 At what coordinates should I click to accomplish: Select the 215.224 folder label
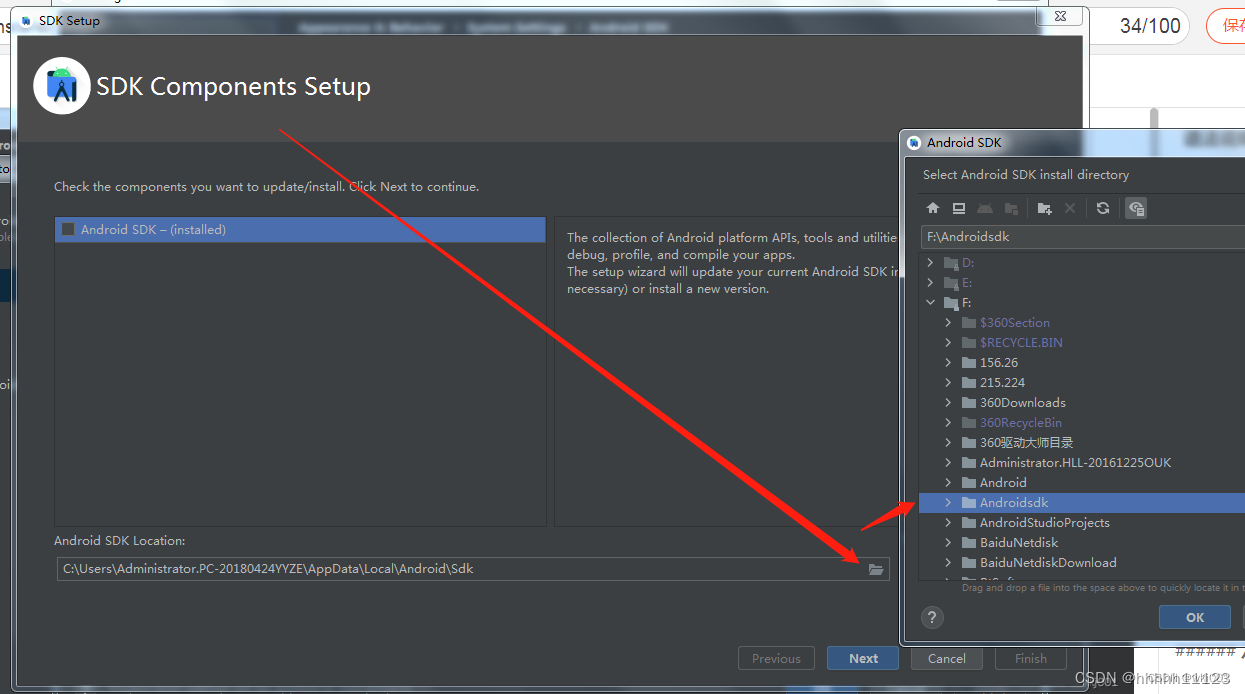pos(1002,383)
